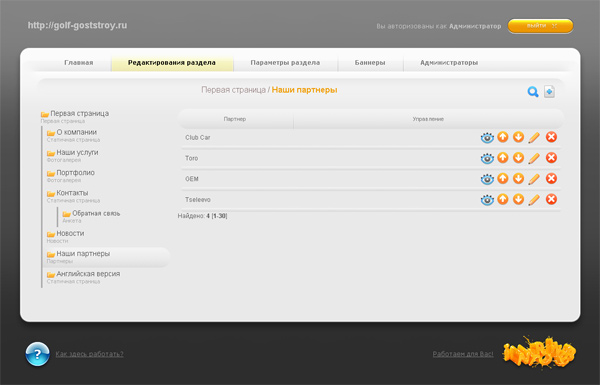
Task: Move Club Car down with arrow icon
Action: (518, 137)
